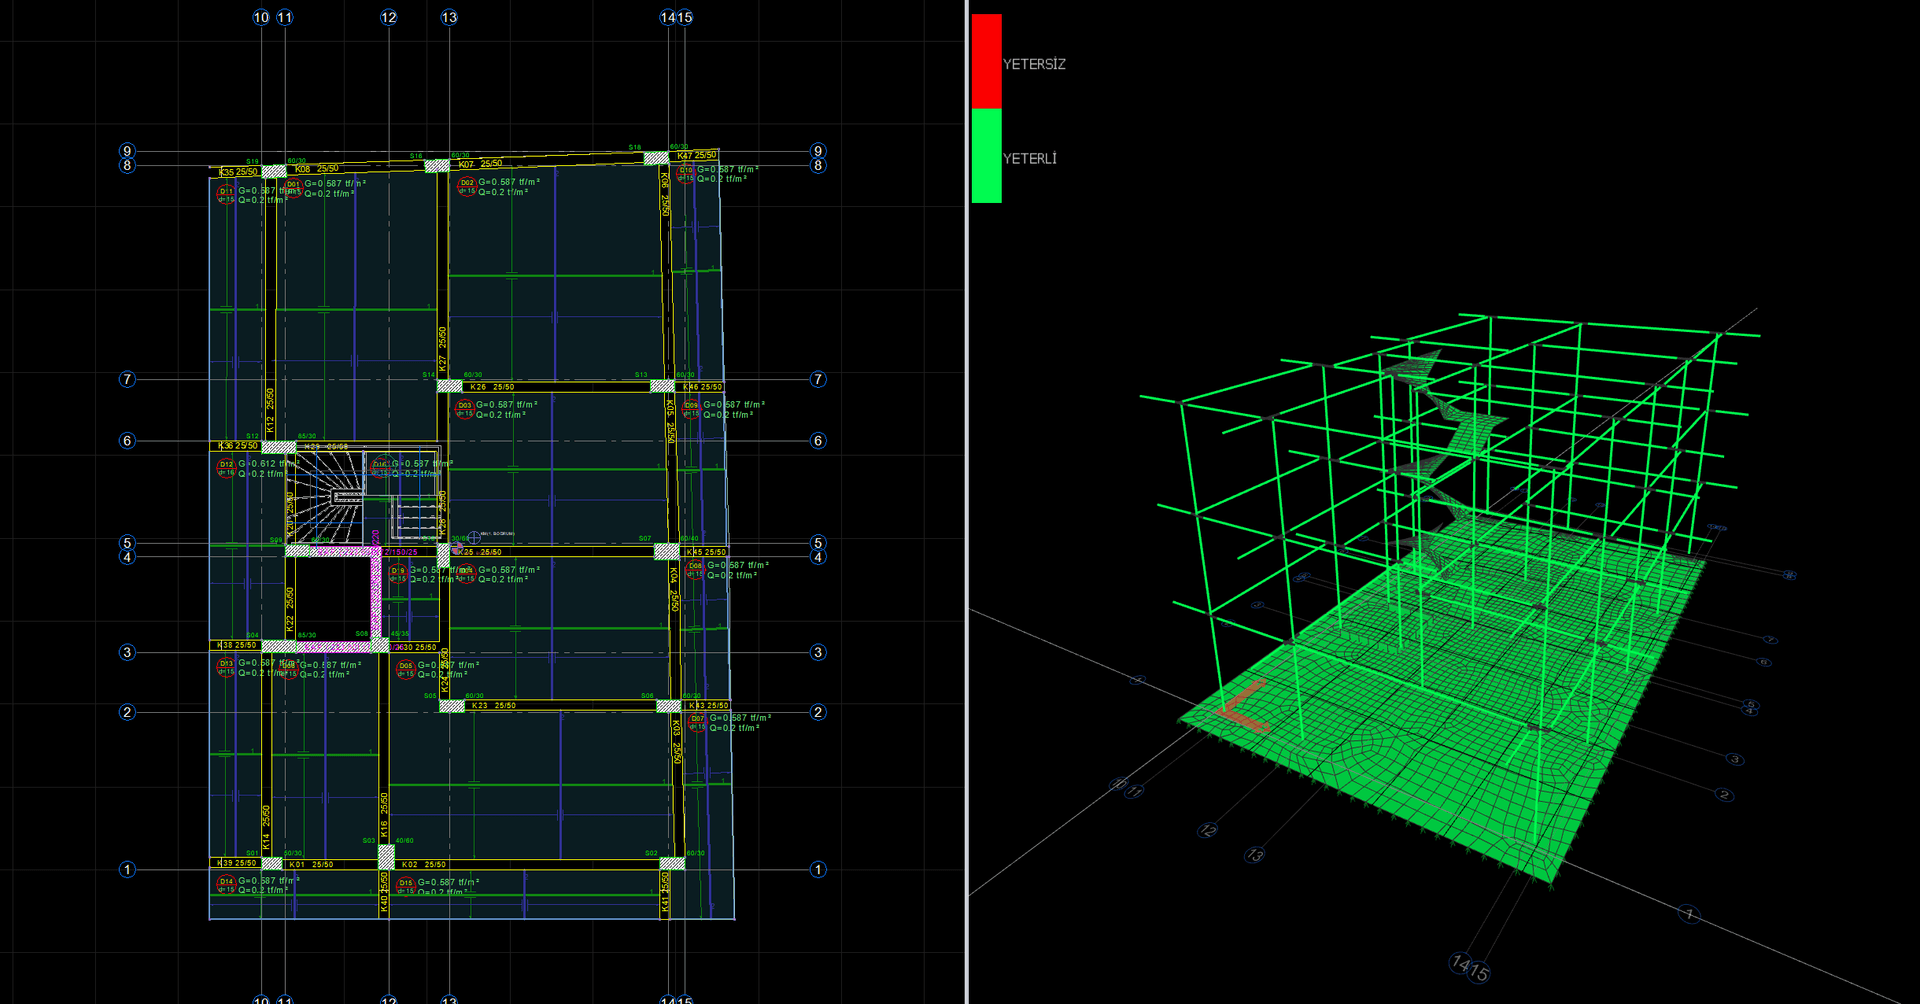Screen dimensions: 1920x1004
Task: Select the K26 25/50 beam label
Action: (492, 387)
